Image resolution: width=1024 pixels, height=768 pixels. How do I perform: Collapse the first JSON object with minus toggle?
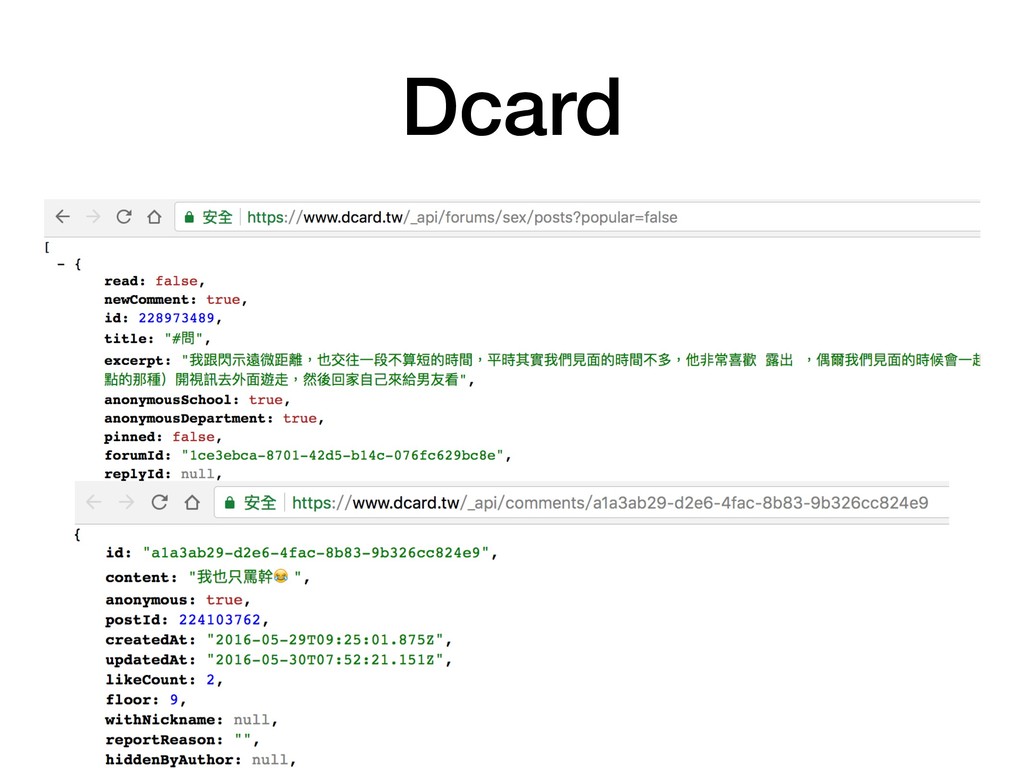[61, 264]
